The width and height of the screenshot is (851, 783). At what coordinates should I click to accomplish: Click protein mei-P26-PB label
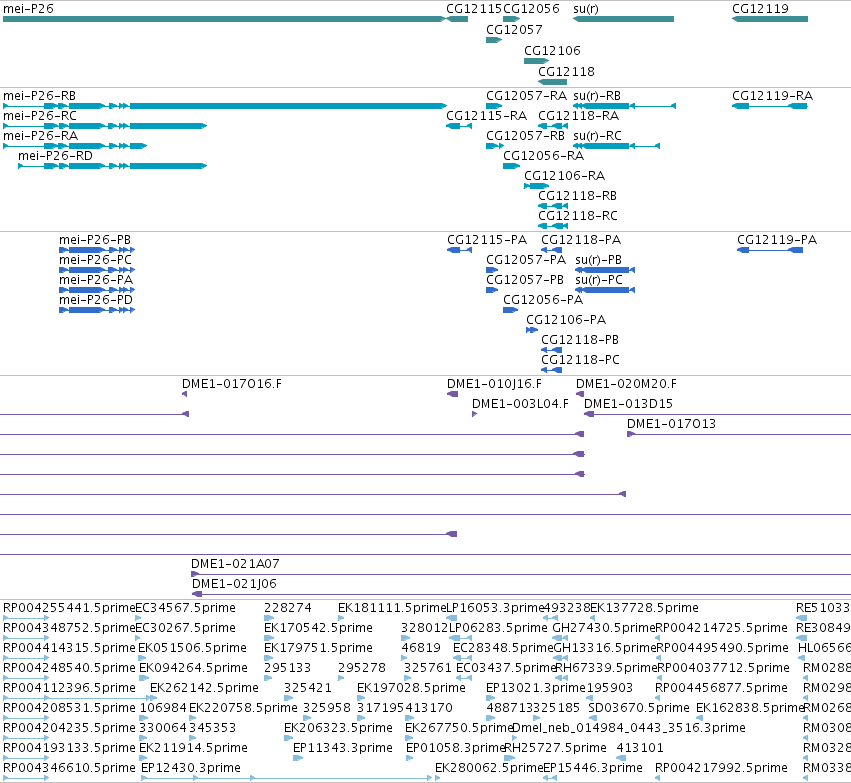(95, 240)
